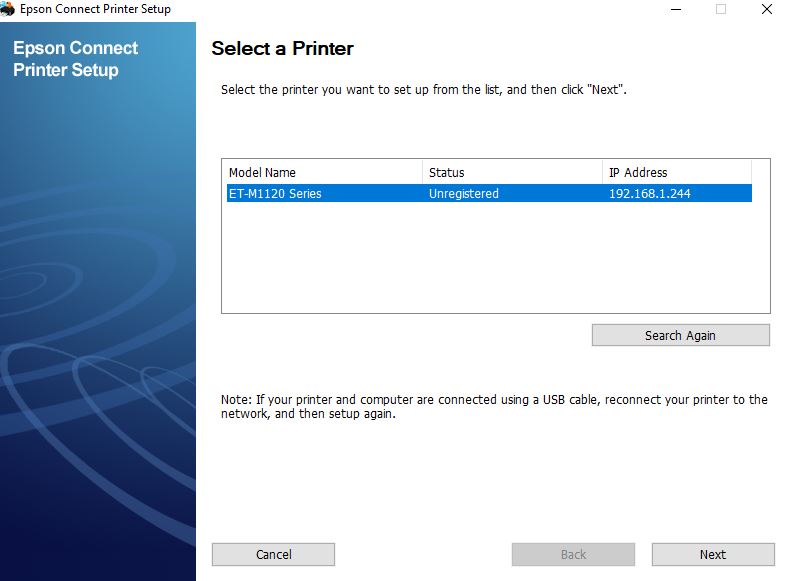Image resolution: width=788 pixels, height=581 pixels.
Task: Click the IP address 192.168.1.244
Action: click(x=649, y=193)
